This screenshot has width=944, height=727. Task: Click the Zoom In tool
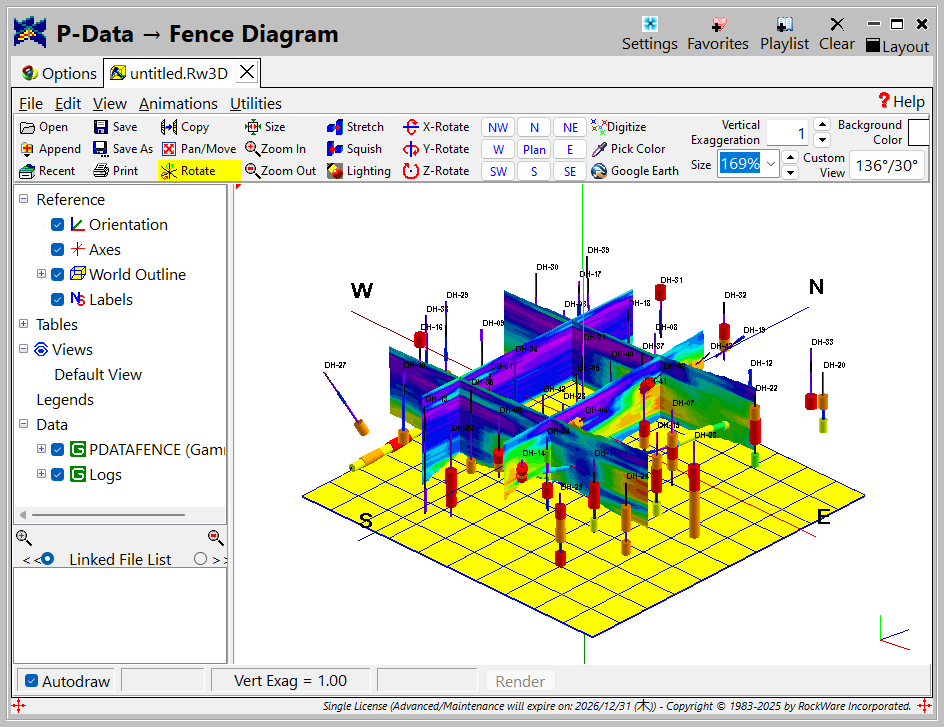pyautogui.click(x=275, y=149)
